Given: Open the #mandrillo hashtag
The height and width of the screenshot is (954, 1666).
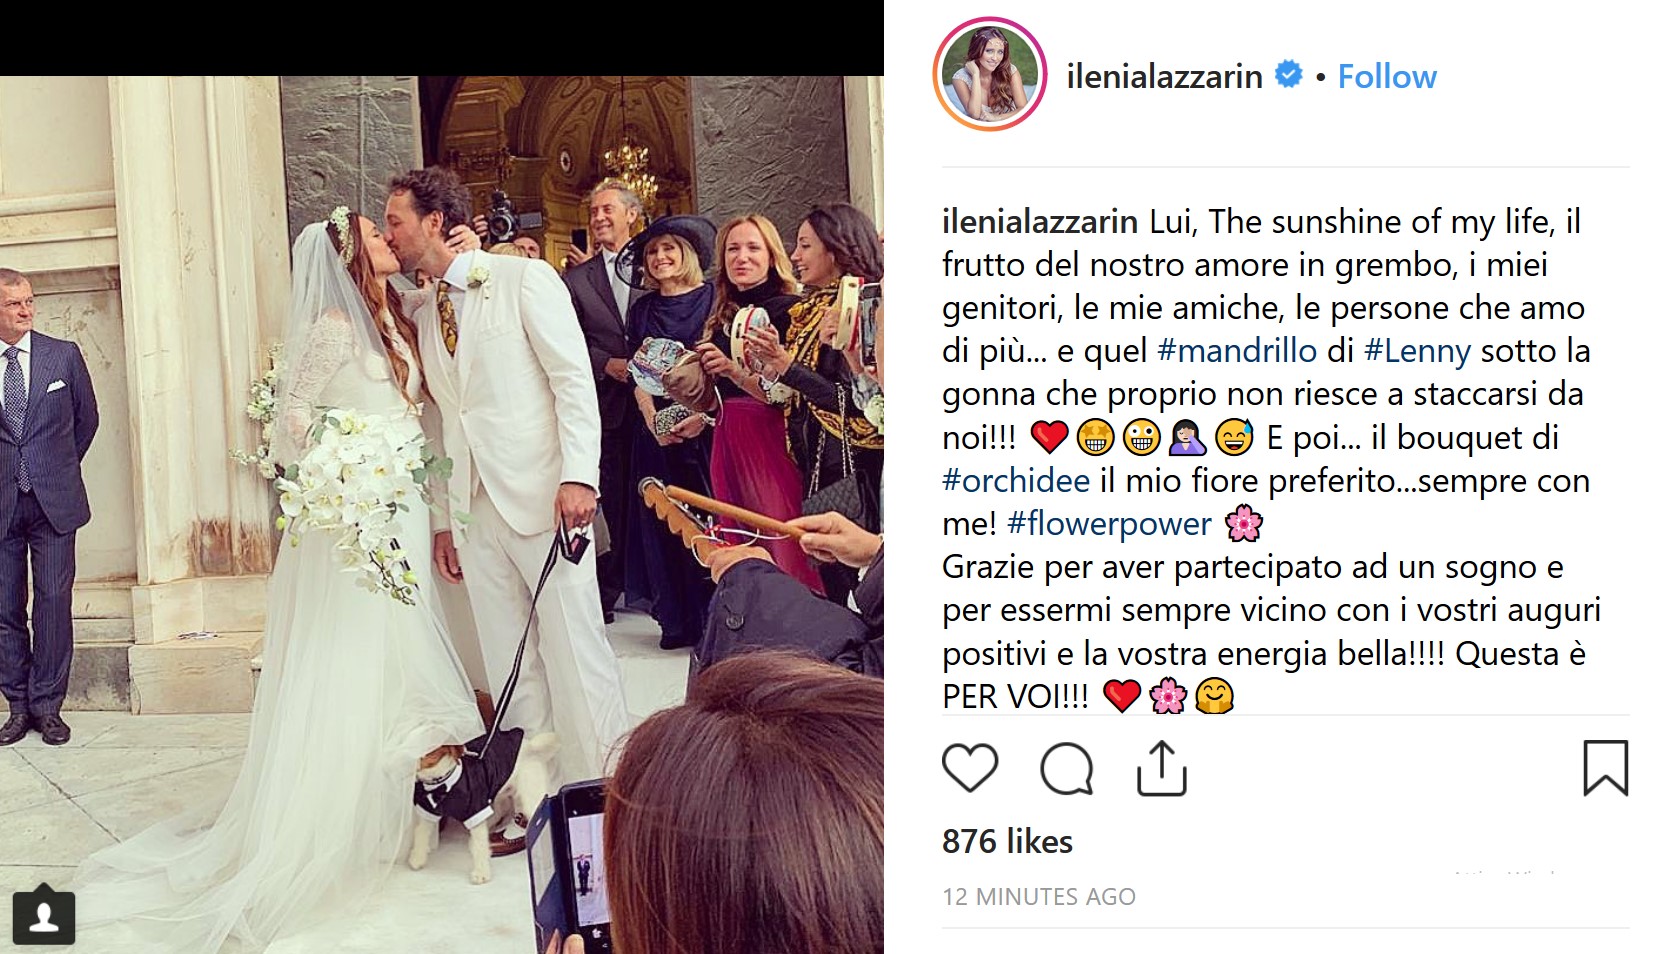Looking at the screenshot, I should [1236, 351].
